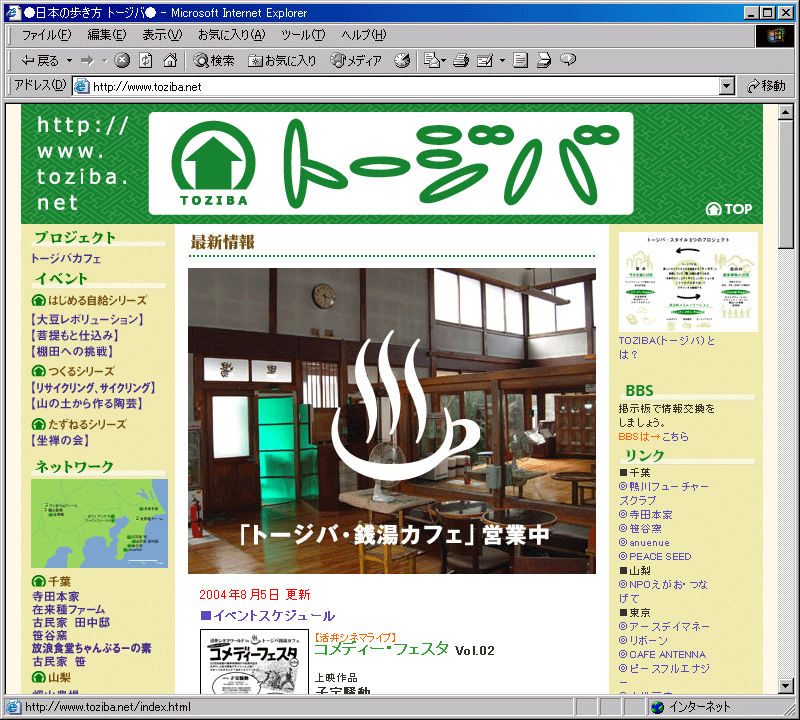Open the お気に入り(A) menu
The image size is (800, 720).
pos(232,35)
